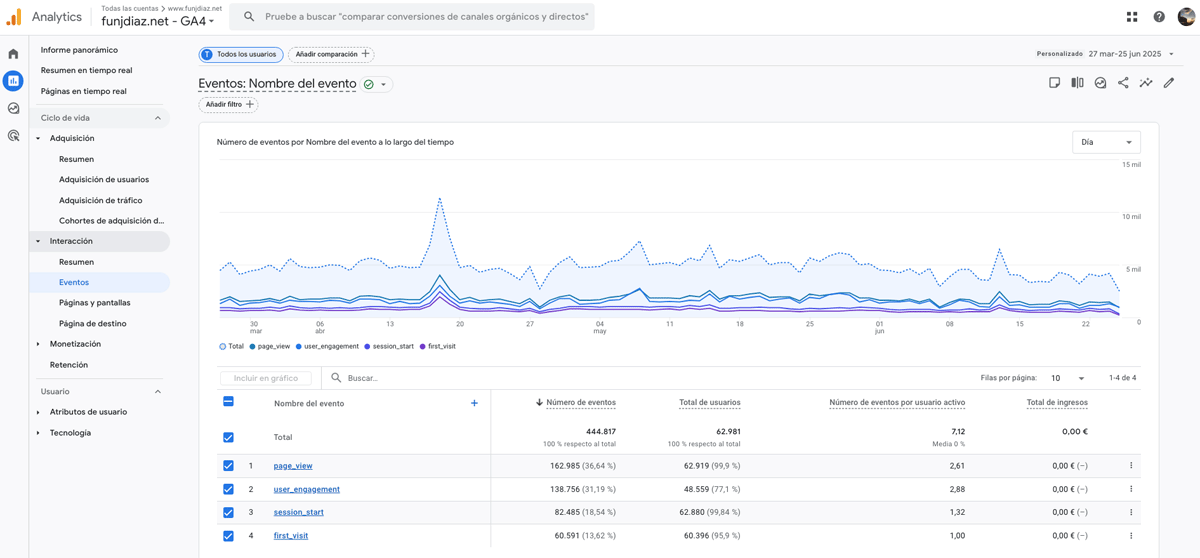Go to Home in left rail

13,54
